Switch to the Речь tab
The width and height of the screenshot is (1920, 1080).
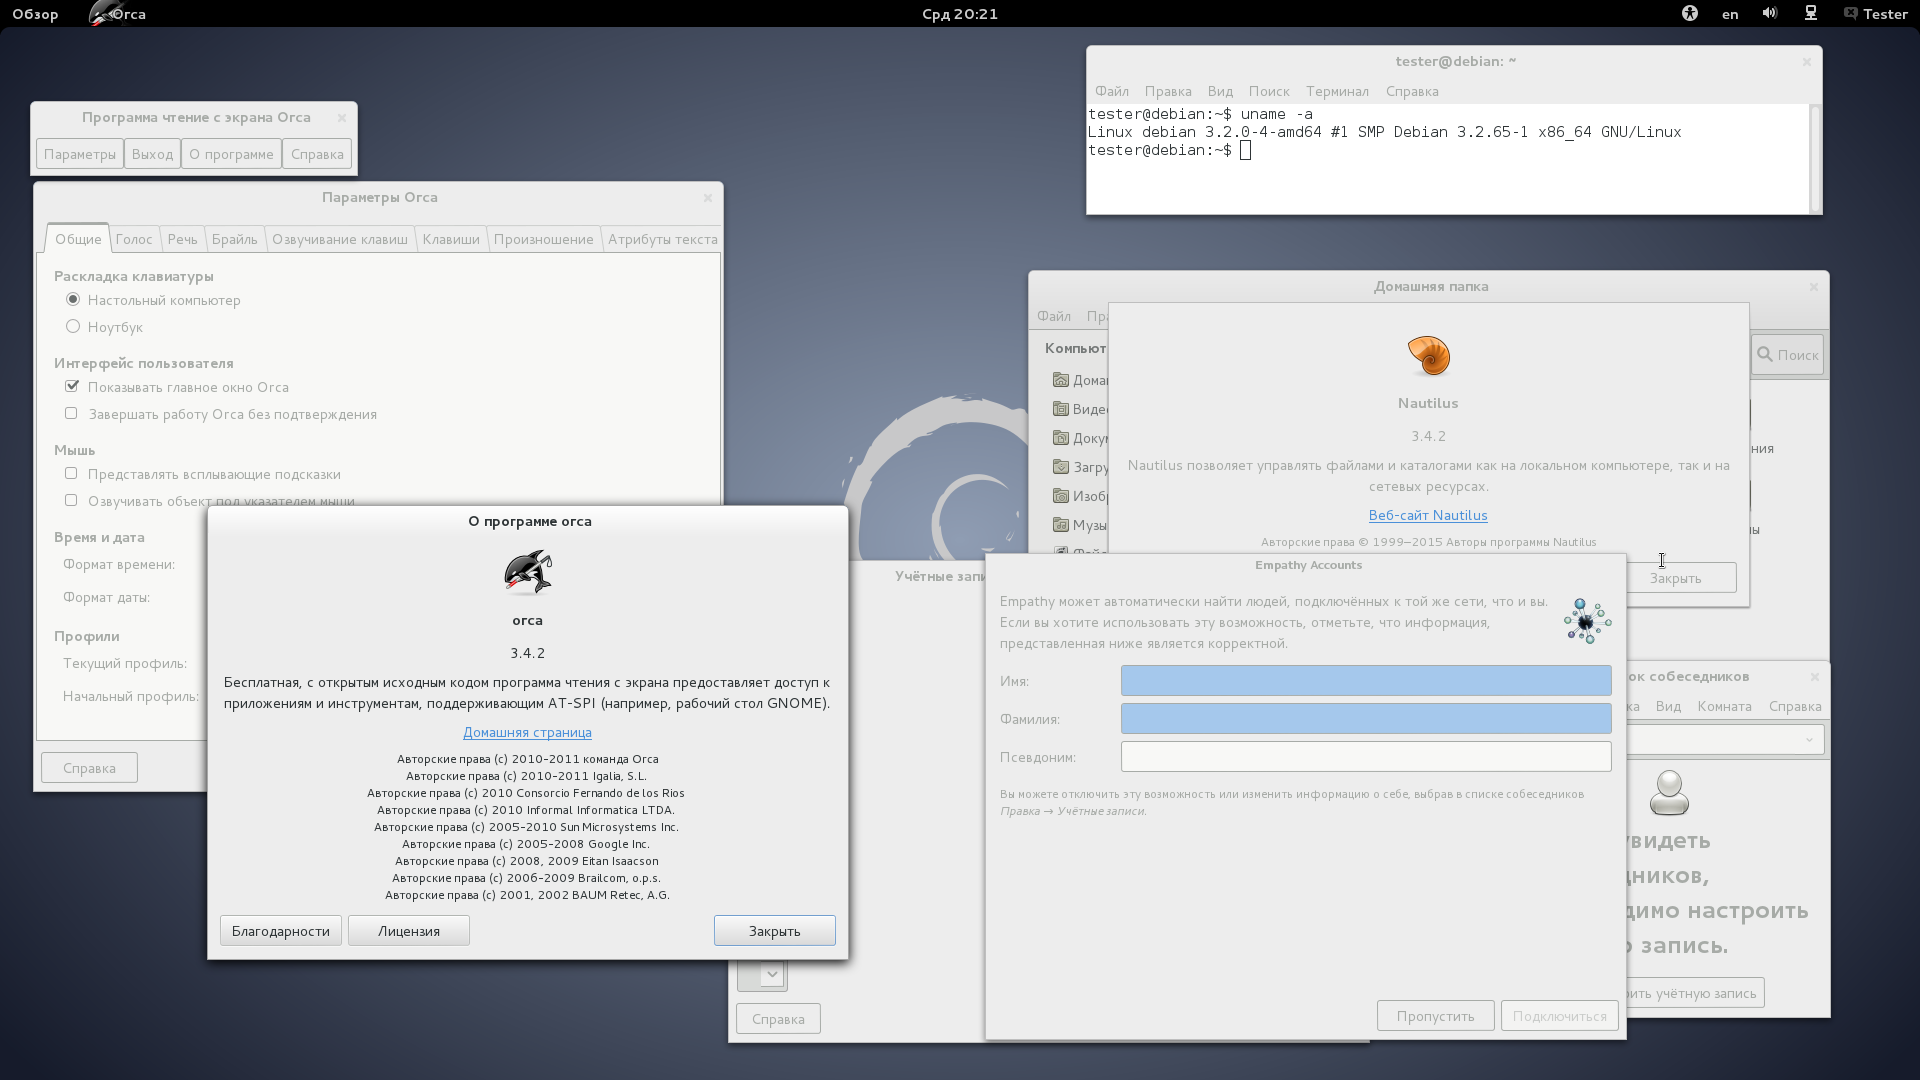182,239
